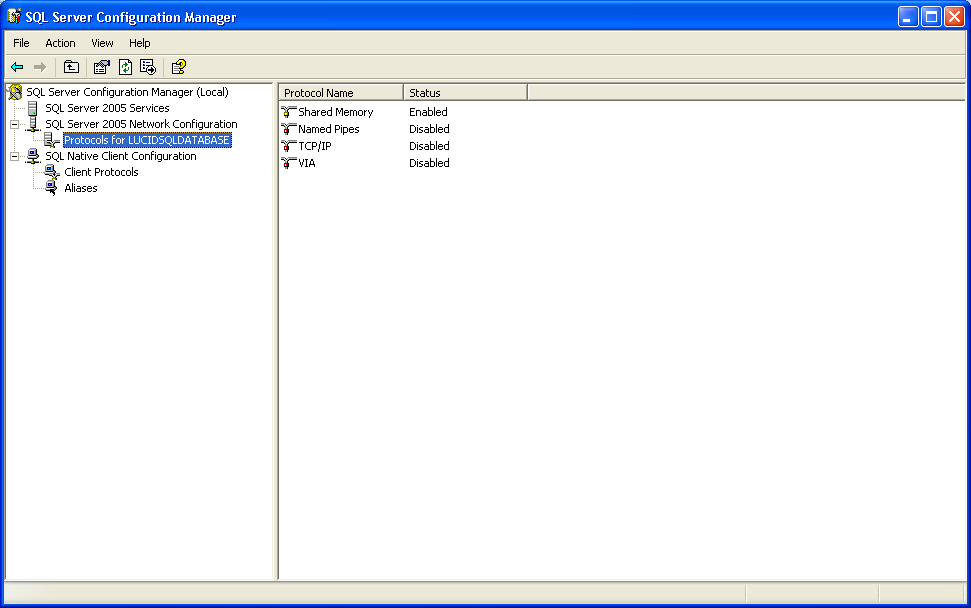
Task: Click Disabled status of VIA
Action: tap(429, 163)
